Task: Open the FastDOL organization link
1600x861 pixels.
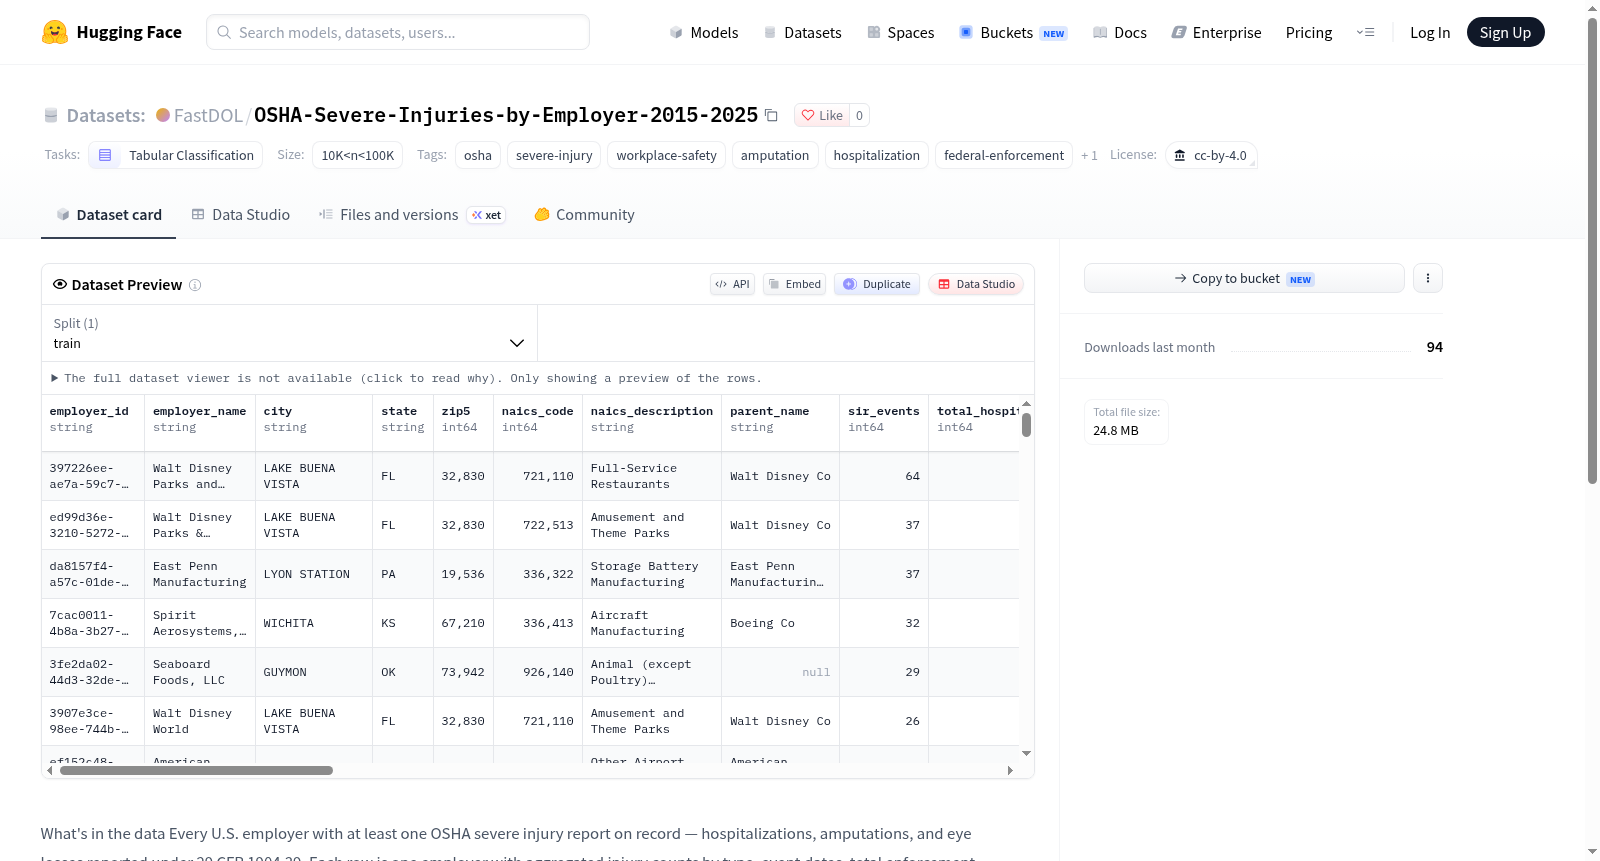Action: tap(208, 115)
